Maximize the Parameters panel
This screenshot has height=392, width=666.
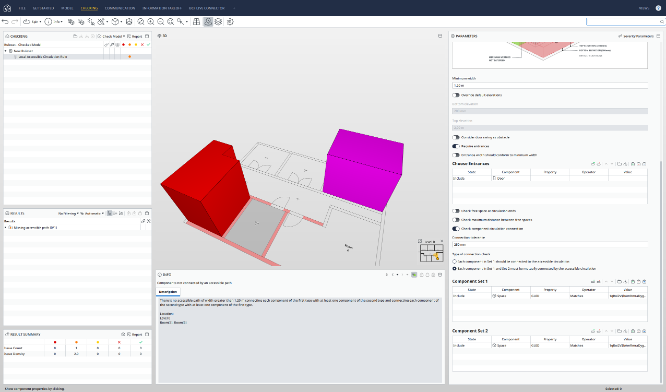coord(658,36)
